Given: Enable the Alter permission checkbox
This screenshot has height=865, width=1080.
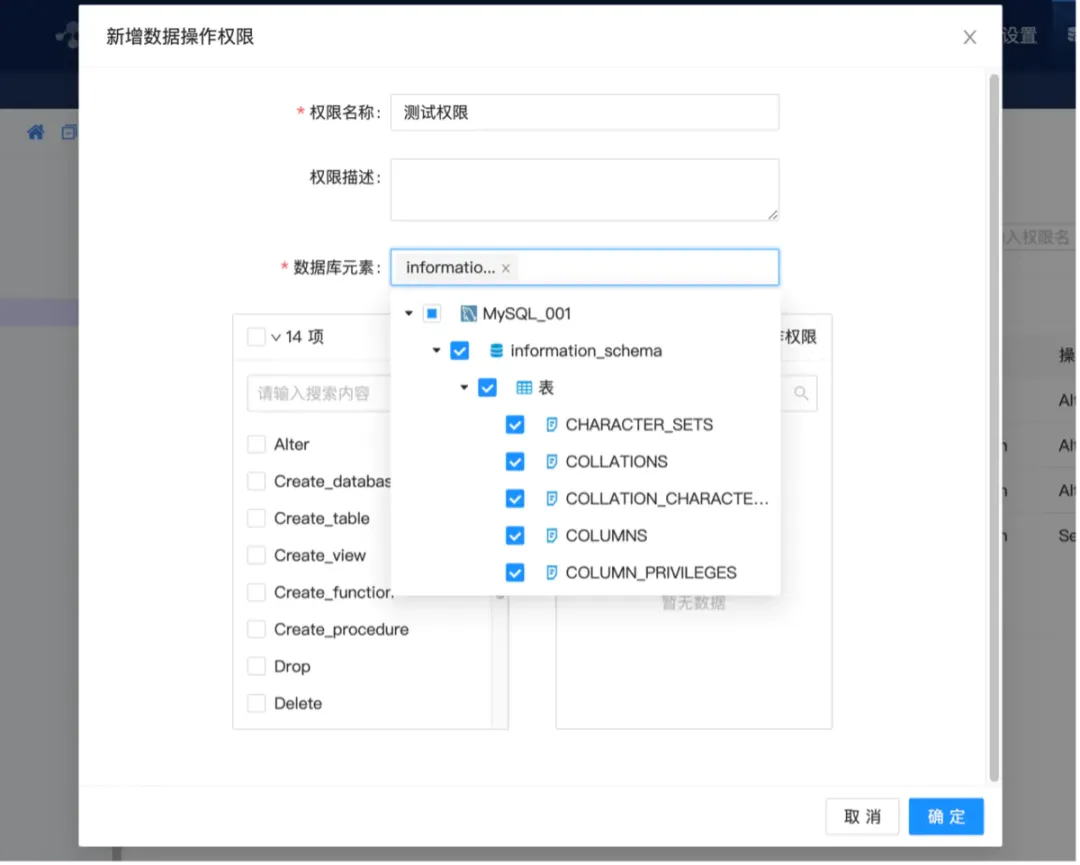Looking at the screenshot, I should click(x=255, y=444).
